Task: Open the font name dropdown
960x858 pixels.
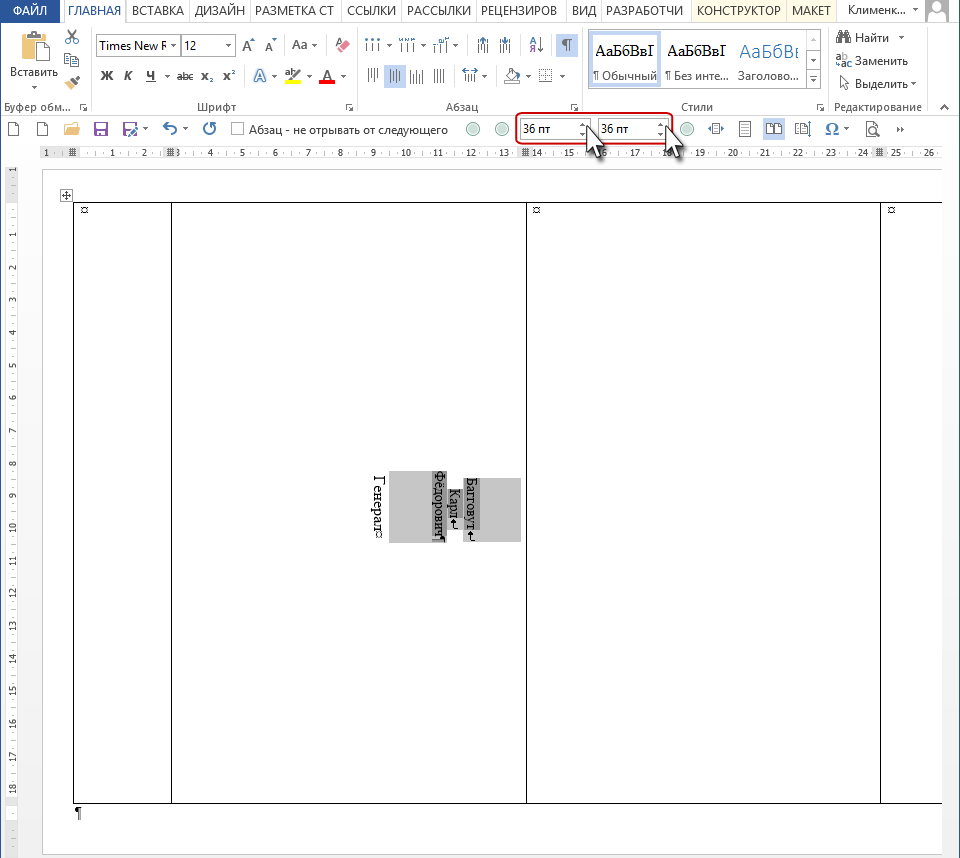Action: click(x=174, y=46)
